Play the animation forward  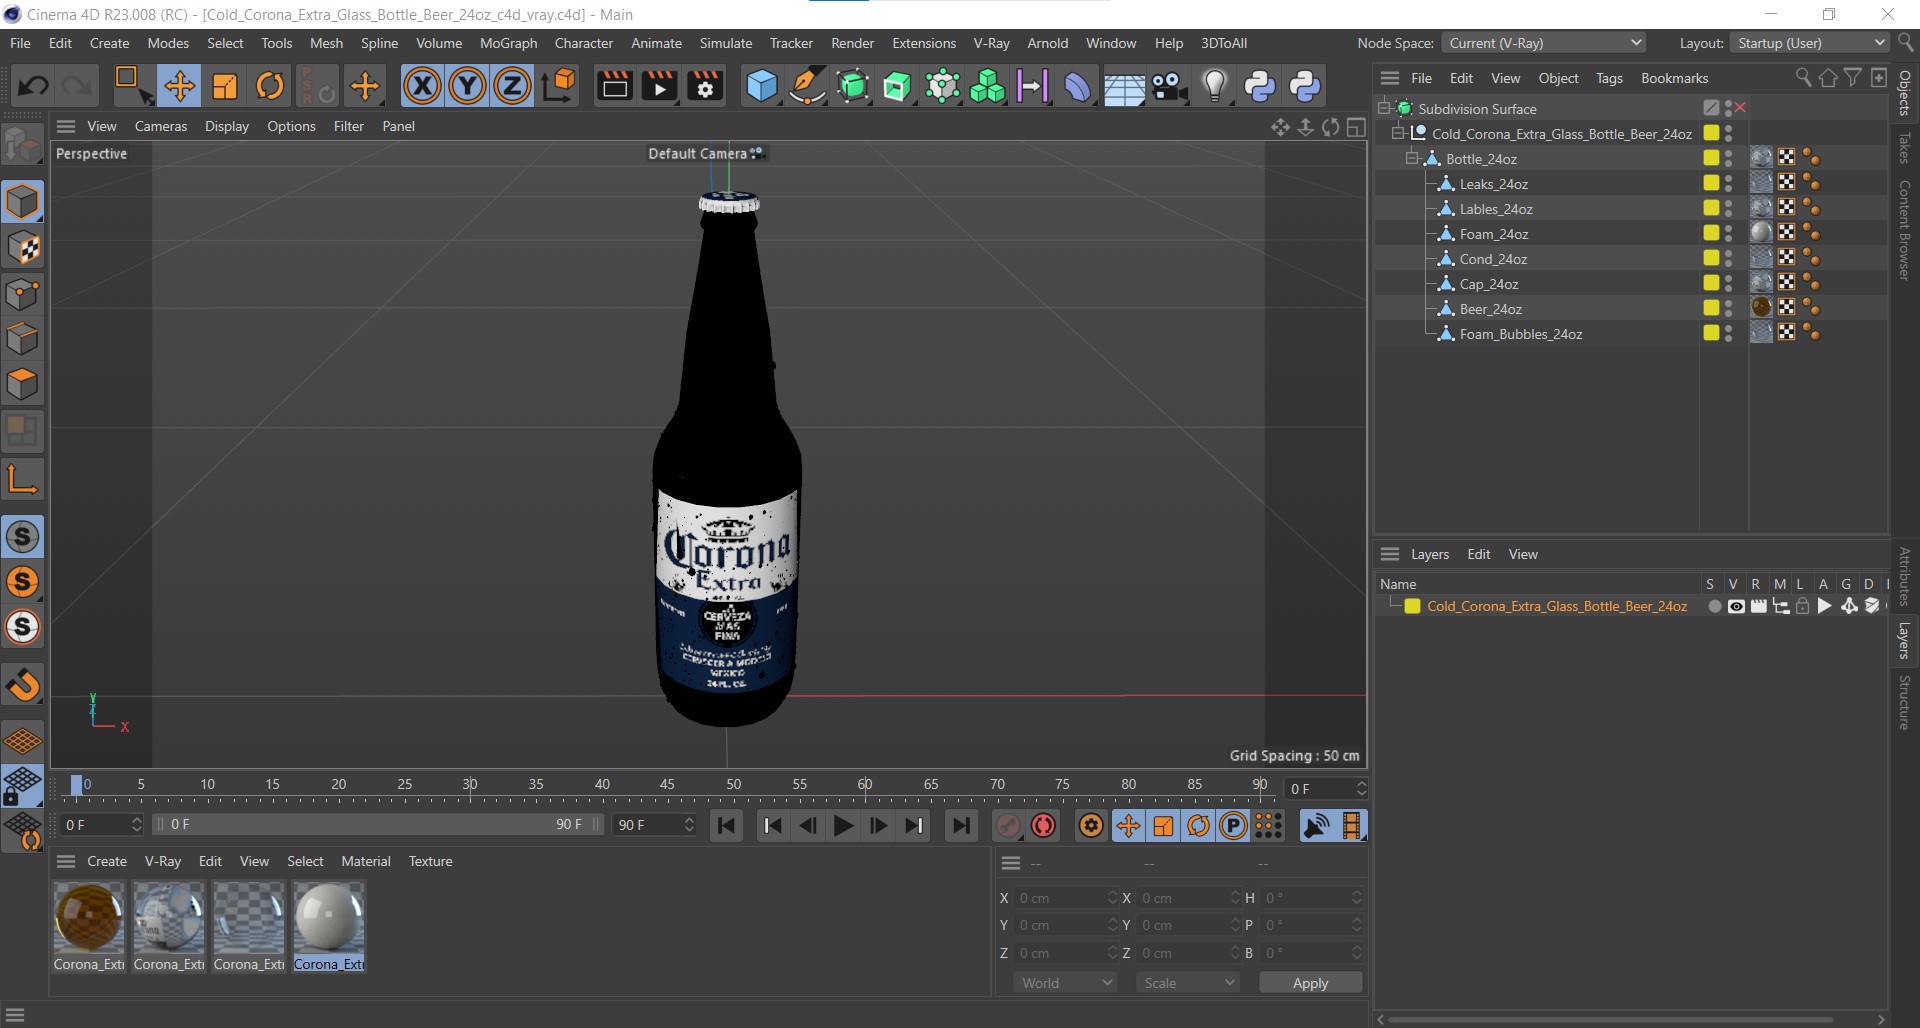click(843, 826)
